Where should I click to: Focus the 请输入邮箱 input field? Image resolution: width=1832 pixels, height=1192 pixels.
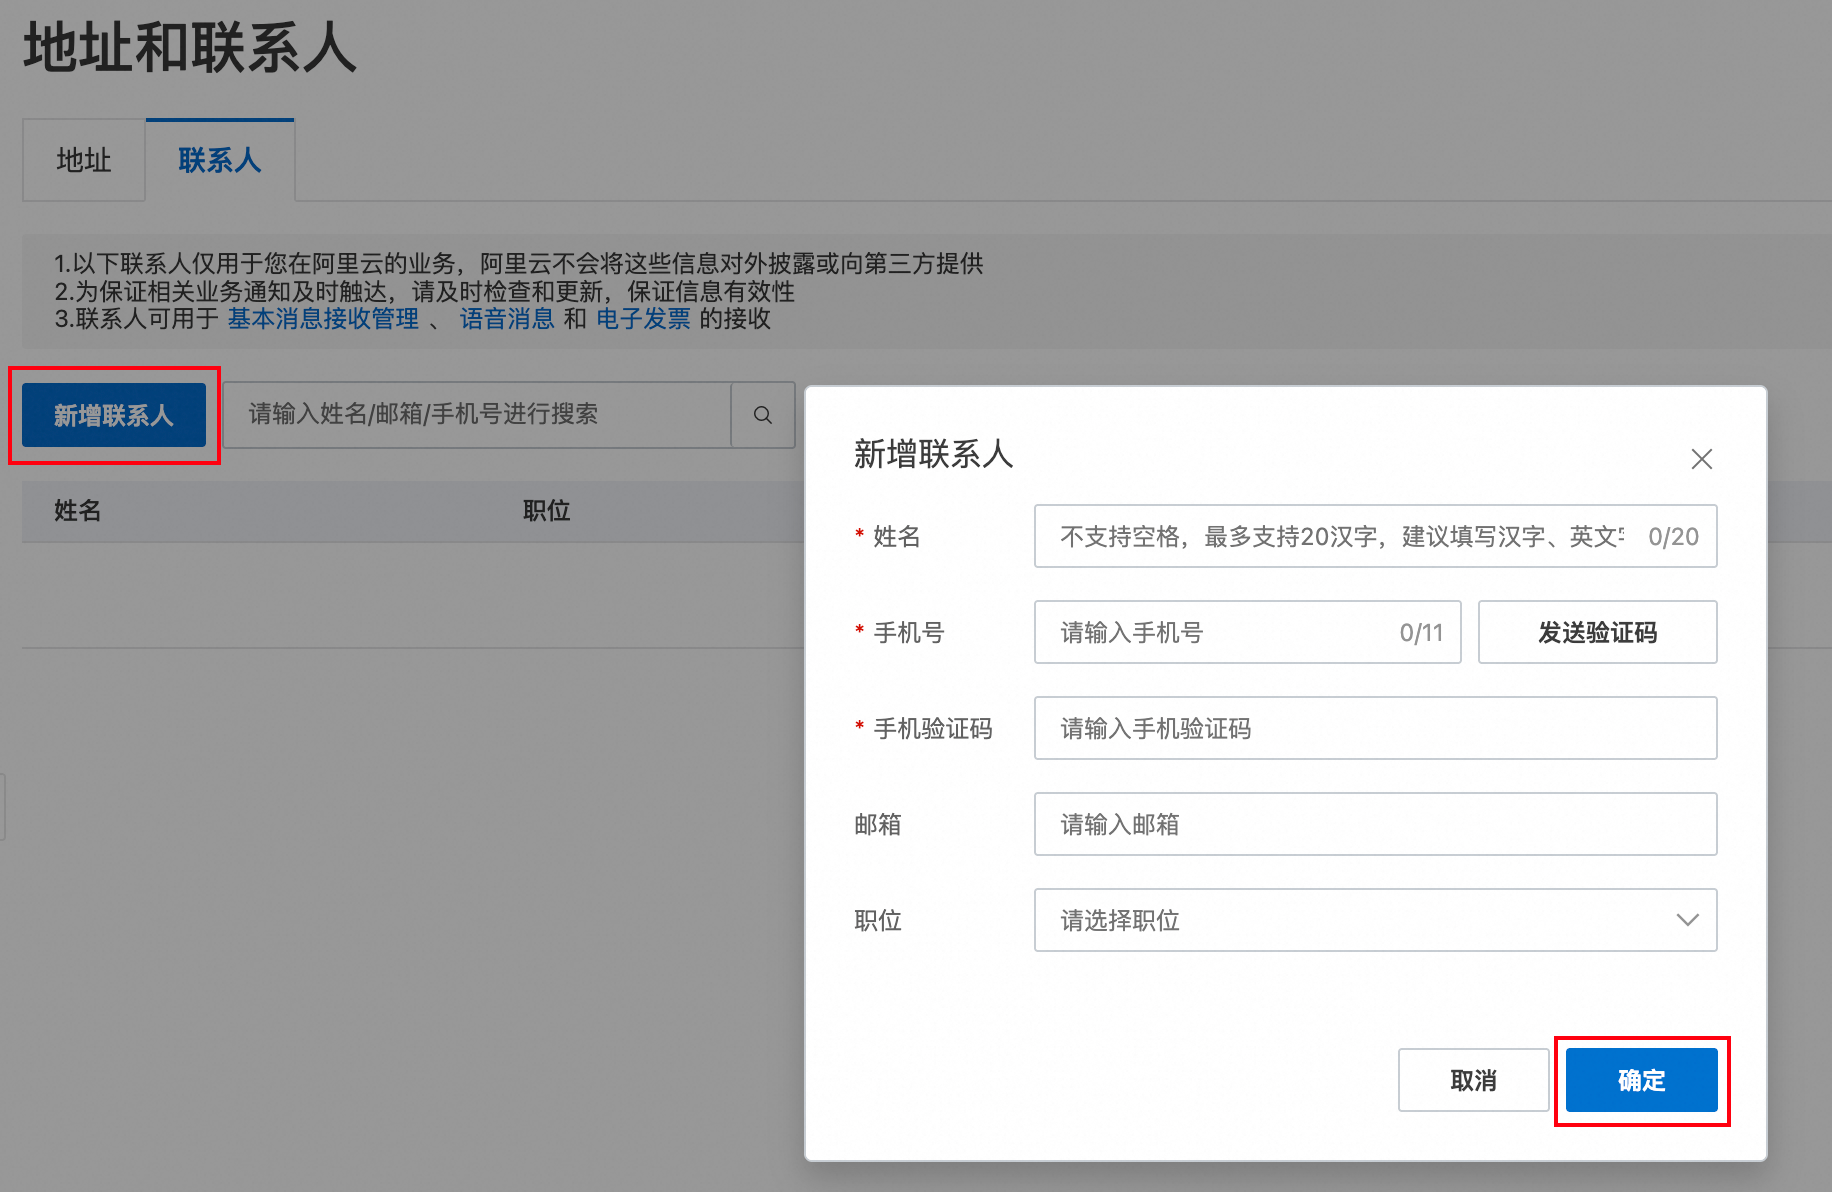click(x=1375, y=824)
